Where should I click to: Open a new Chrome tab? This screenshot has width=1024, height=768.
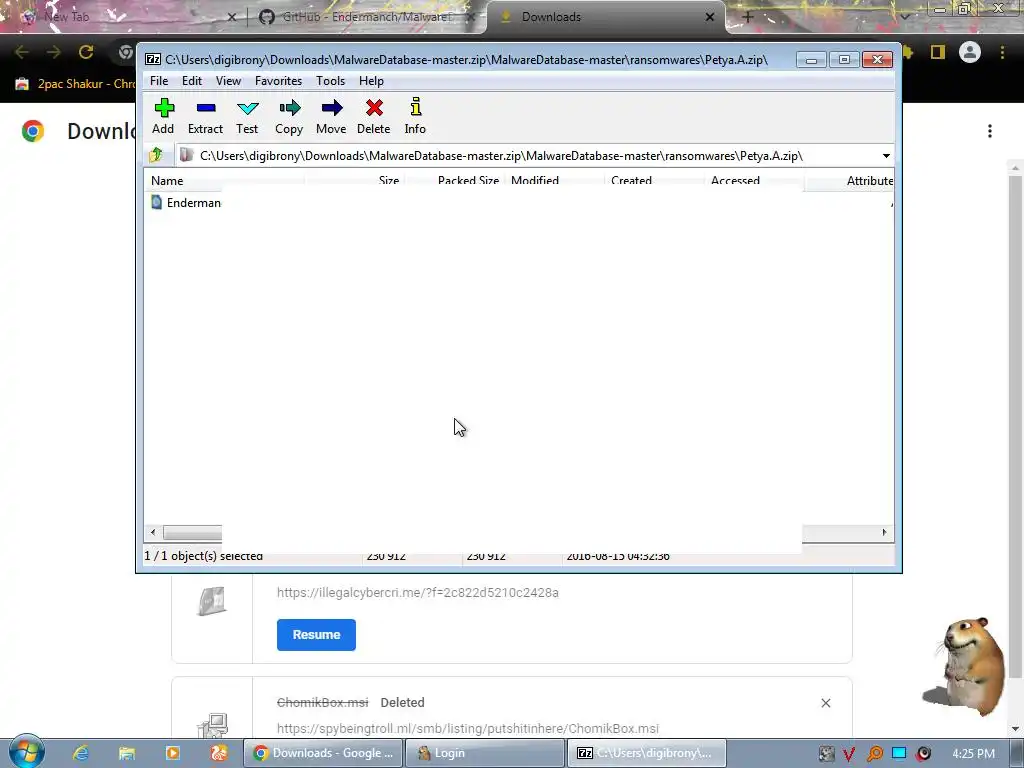tap(748, 17)
